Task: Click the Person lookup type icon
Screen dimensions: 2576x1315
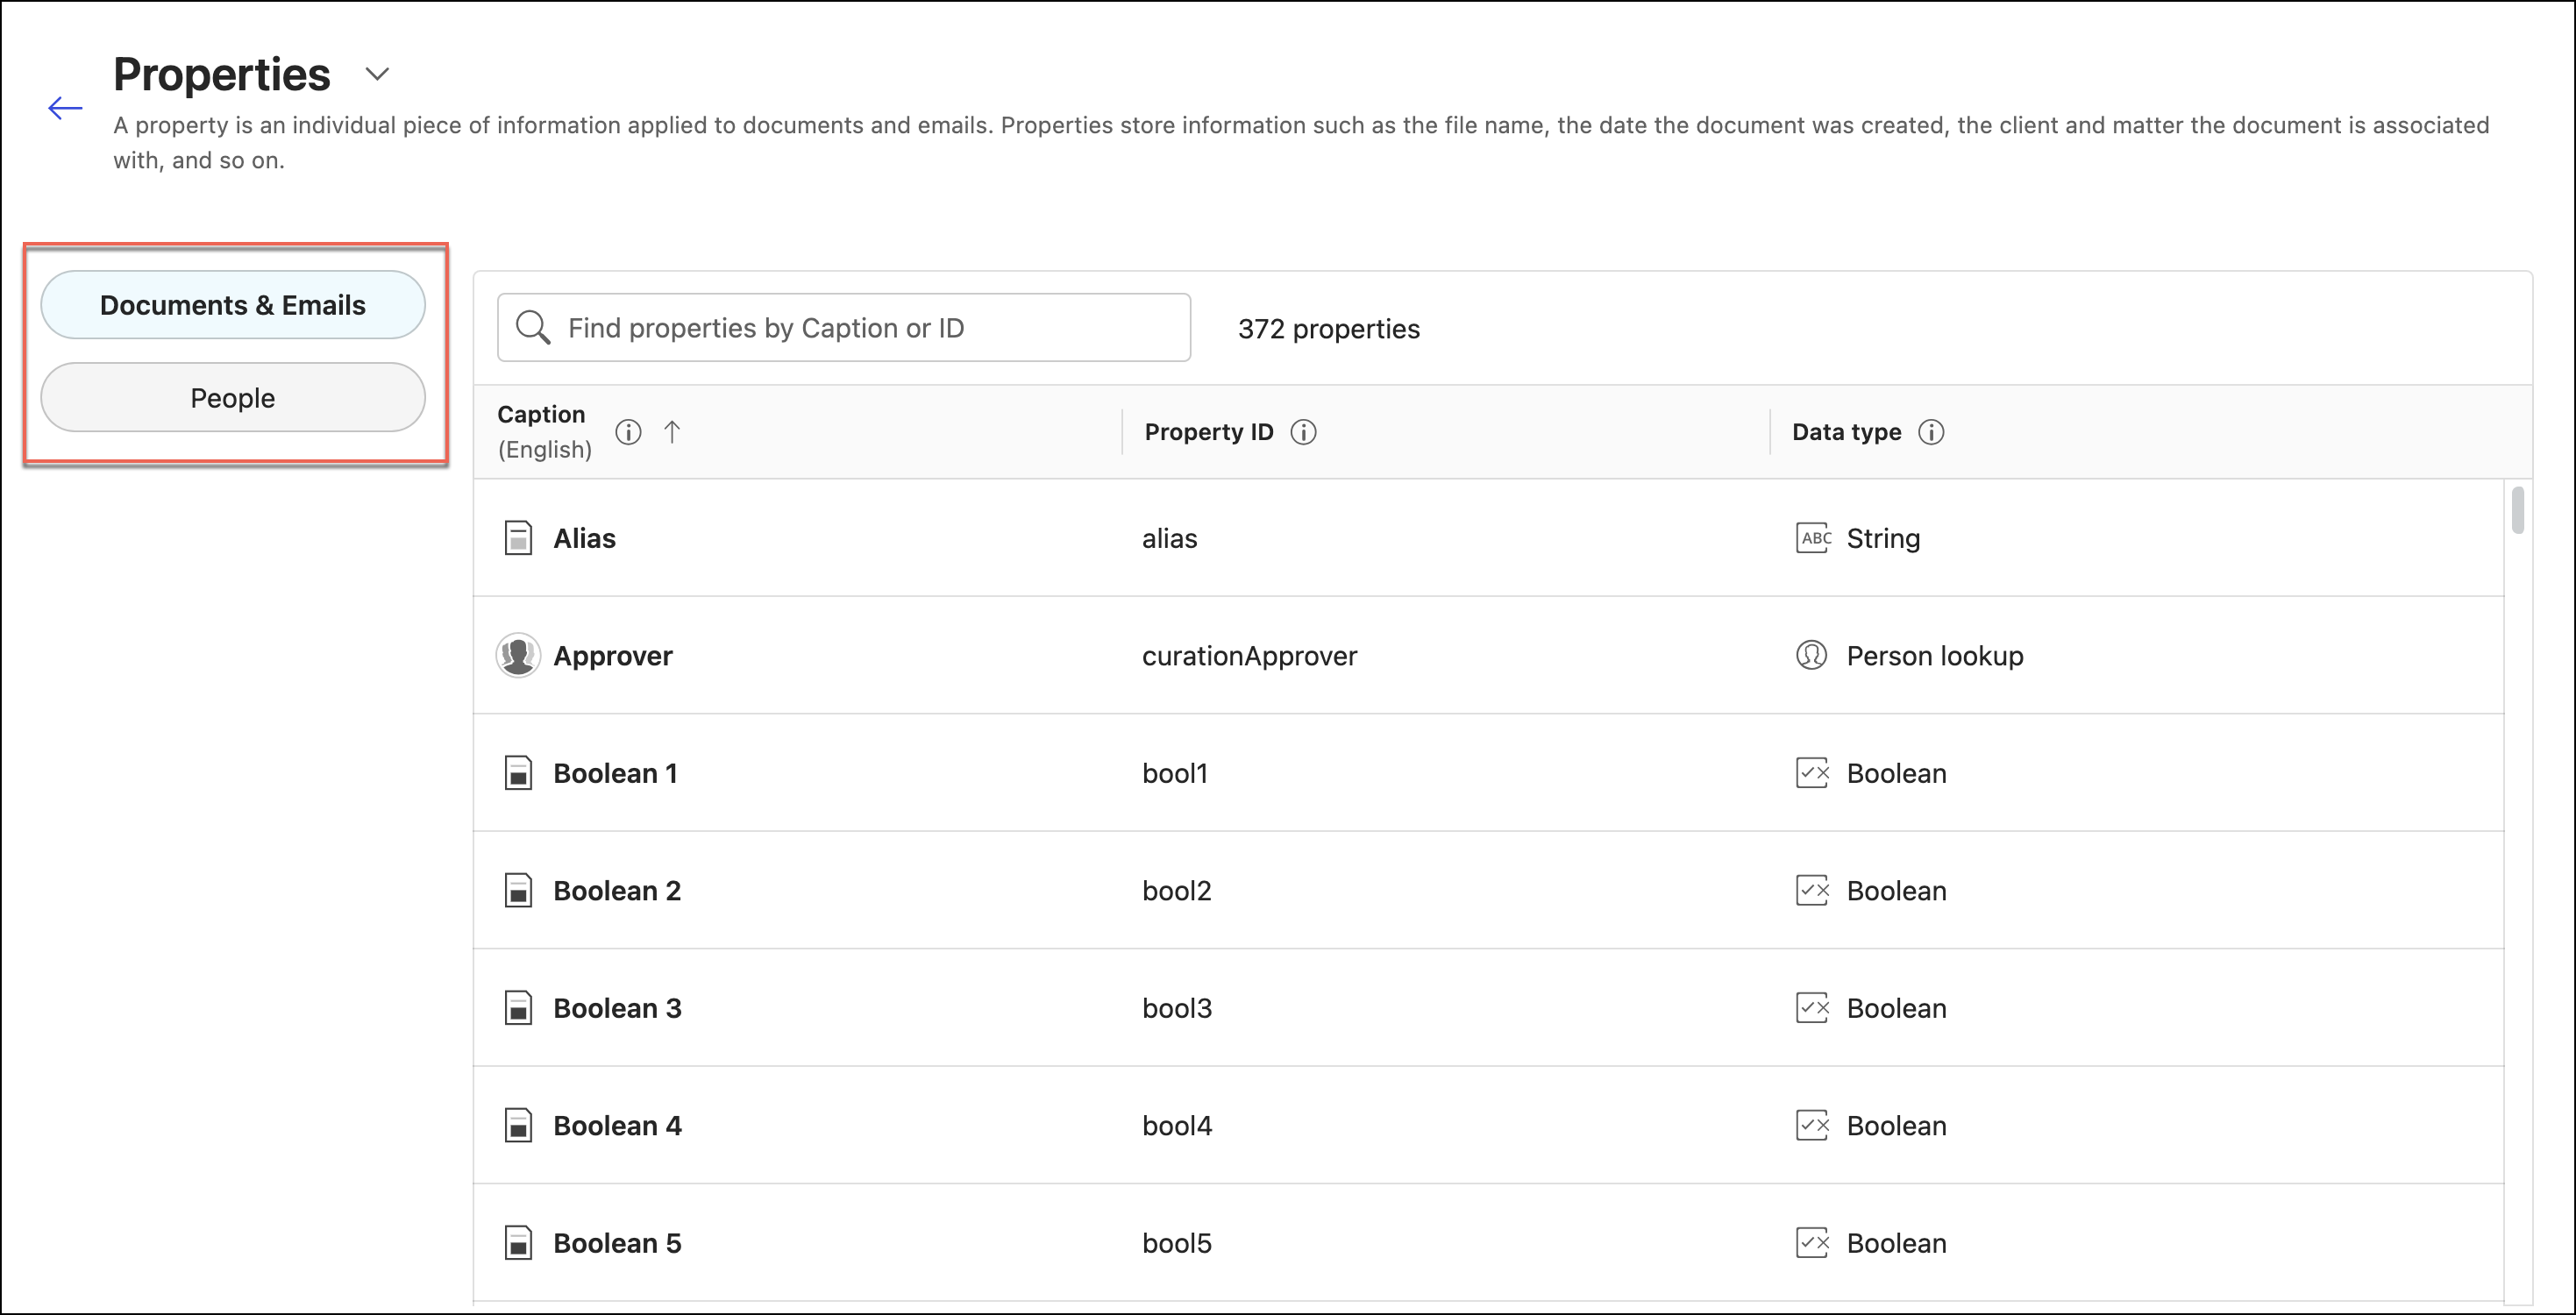Action: (x=1811, y=656)
